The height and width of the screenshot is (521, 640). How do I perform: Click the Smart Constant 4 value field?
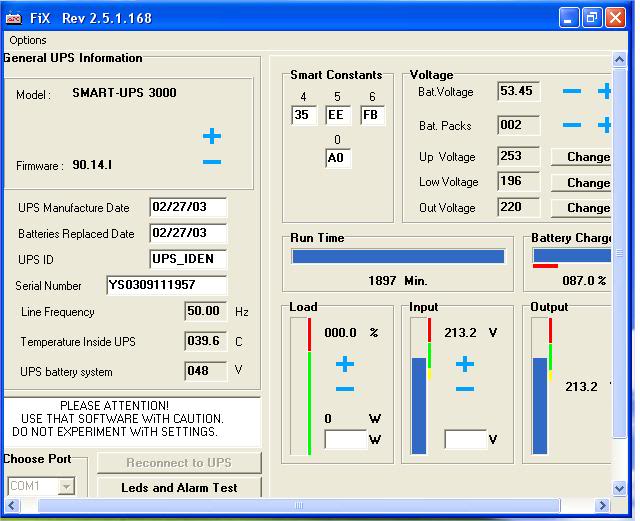click(304, 115)
